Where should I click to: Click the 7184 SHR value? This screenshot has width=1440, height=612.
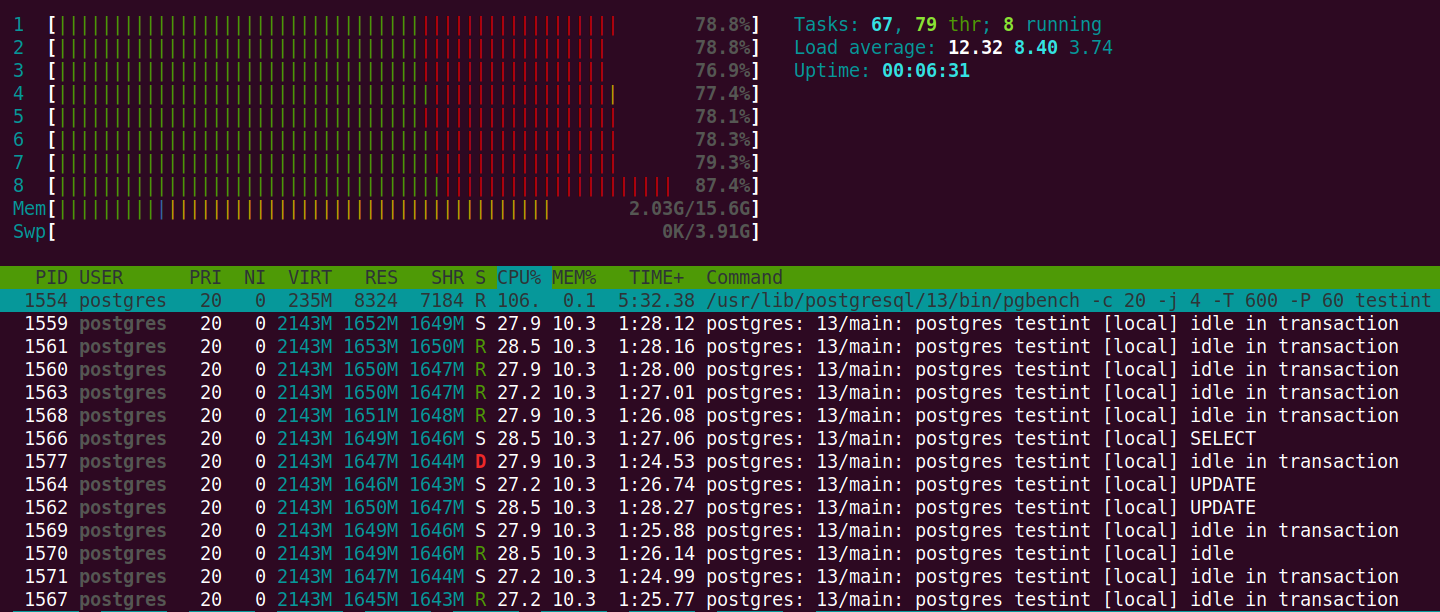pos(442,300)
